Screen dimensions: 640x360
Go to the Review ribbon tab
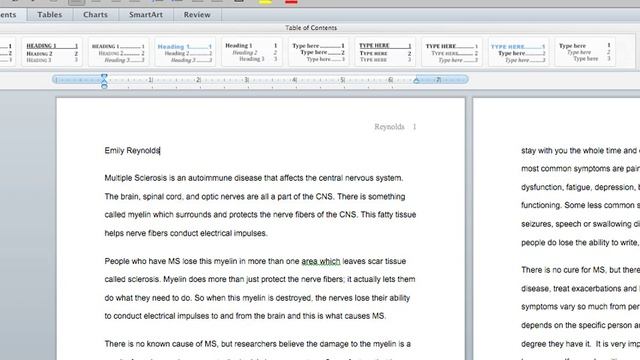[x=197, y=15]
